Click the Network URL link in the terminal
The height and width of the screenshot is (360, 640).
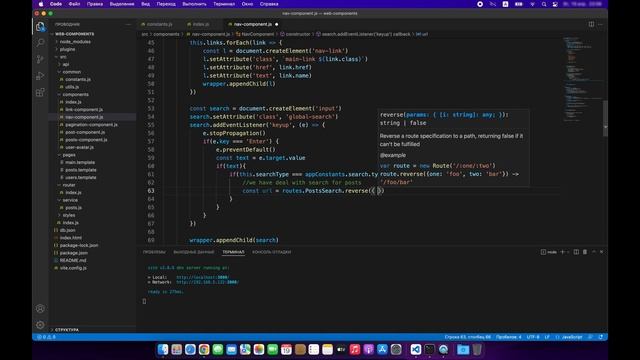pyautogui.click(x=207, y=282)
